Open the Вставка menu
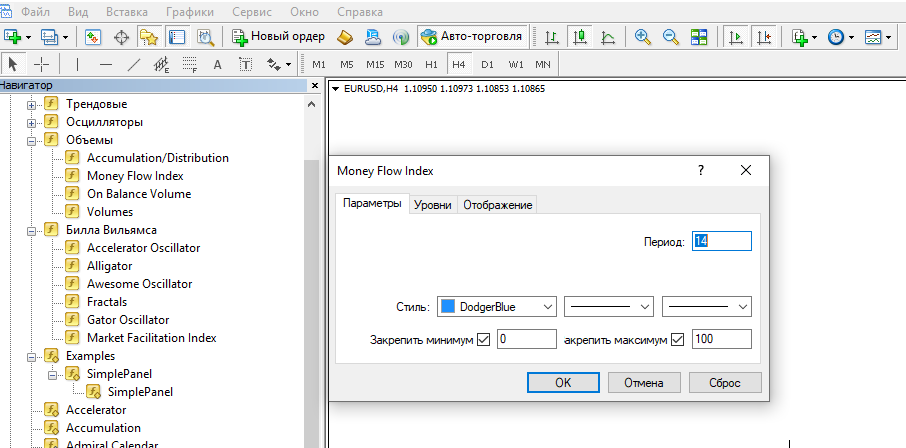 127,12
